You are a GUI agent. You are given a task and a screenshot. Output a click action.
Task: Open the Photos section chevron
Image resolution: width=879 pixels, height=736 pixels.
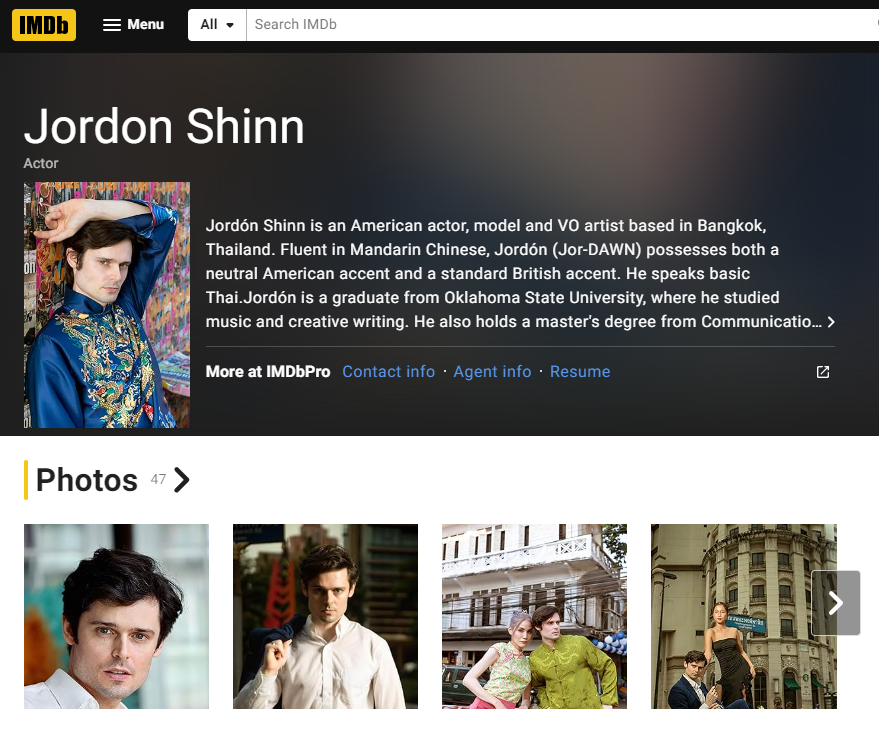pyautogui.click(x=182, y=480)
